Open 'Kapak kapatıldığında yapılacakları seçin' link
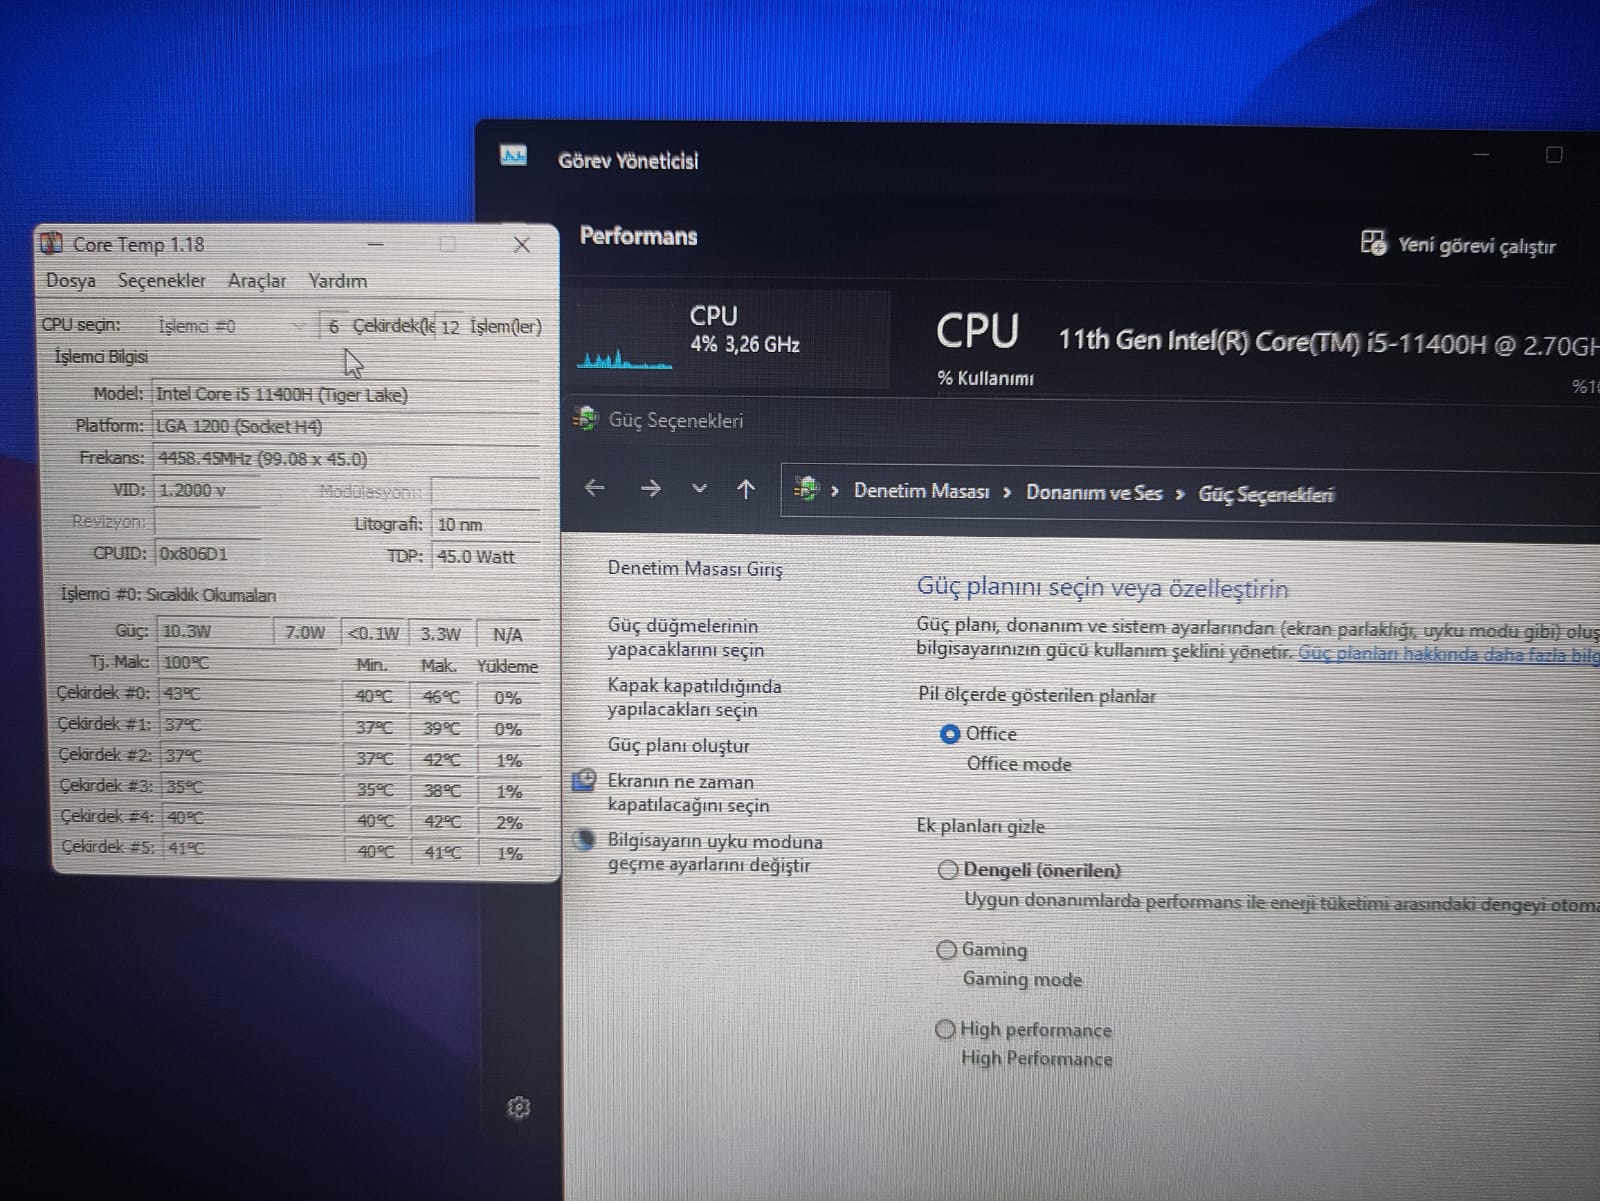Image resolution: width=1600 pixels, height=1201 pixels. (x=695, y=698)
